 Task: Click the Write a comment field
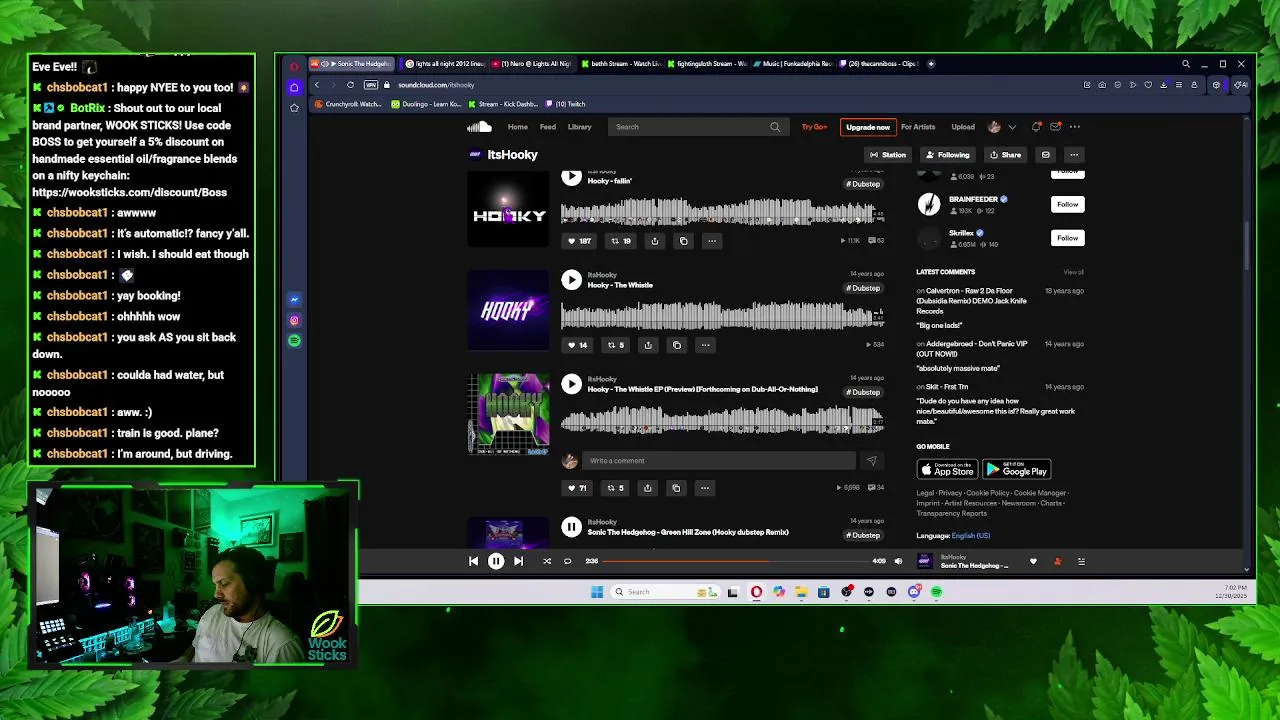[719, 461]
